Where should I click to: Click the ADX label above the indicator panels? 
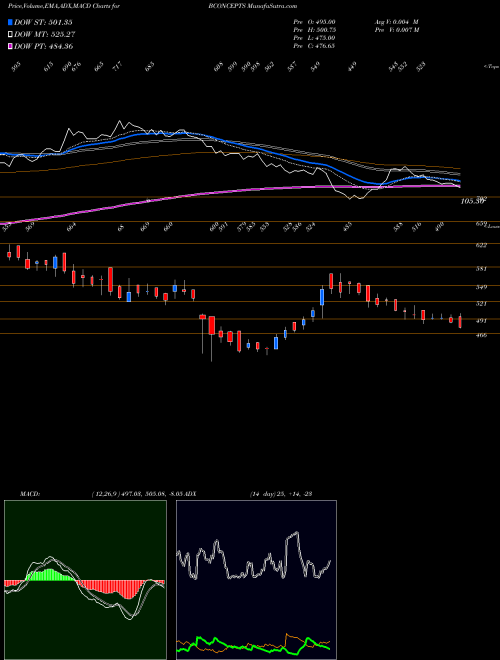click(190, 494)
